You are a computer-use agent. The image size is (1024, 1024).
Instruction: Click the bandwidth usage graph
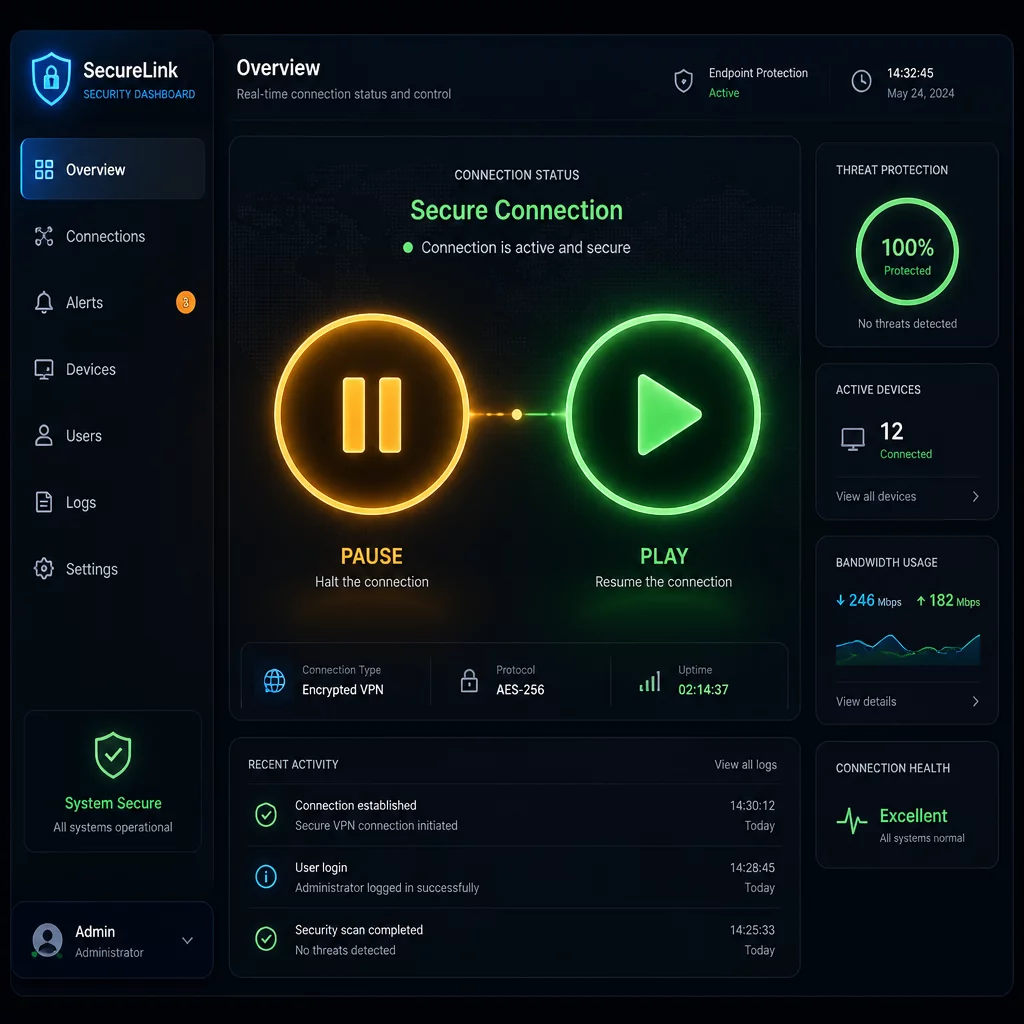[x=908, y=649]
